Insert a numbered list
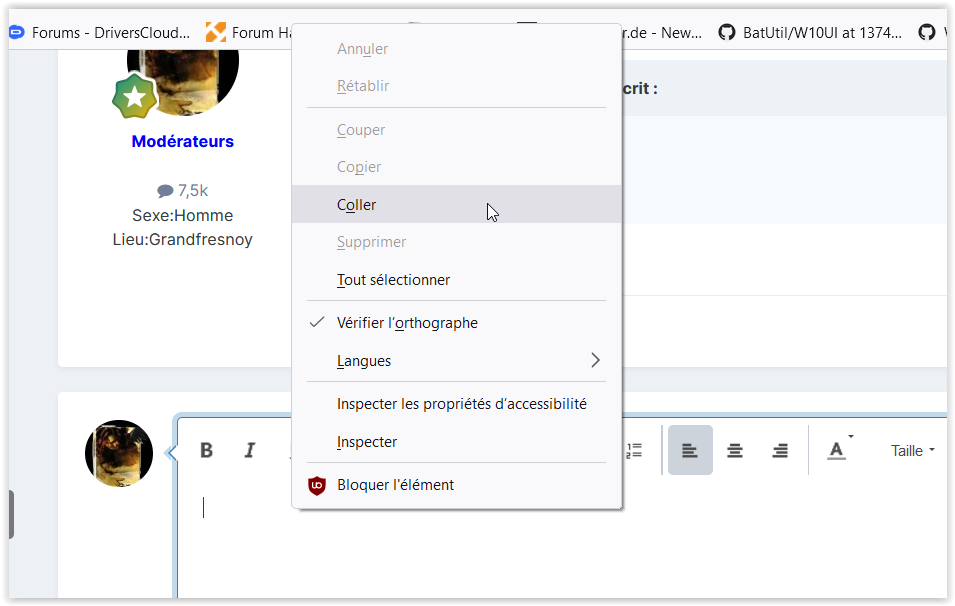Image resolution: width=955 pixels, height=606 pixels. click(x=635, y=450)
